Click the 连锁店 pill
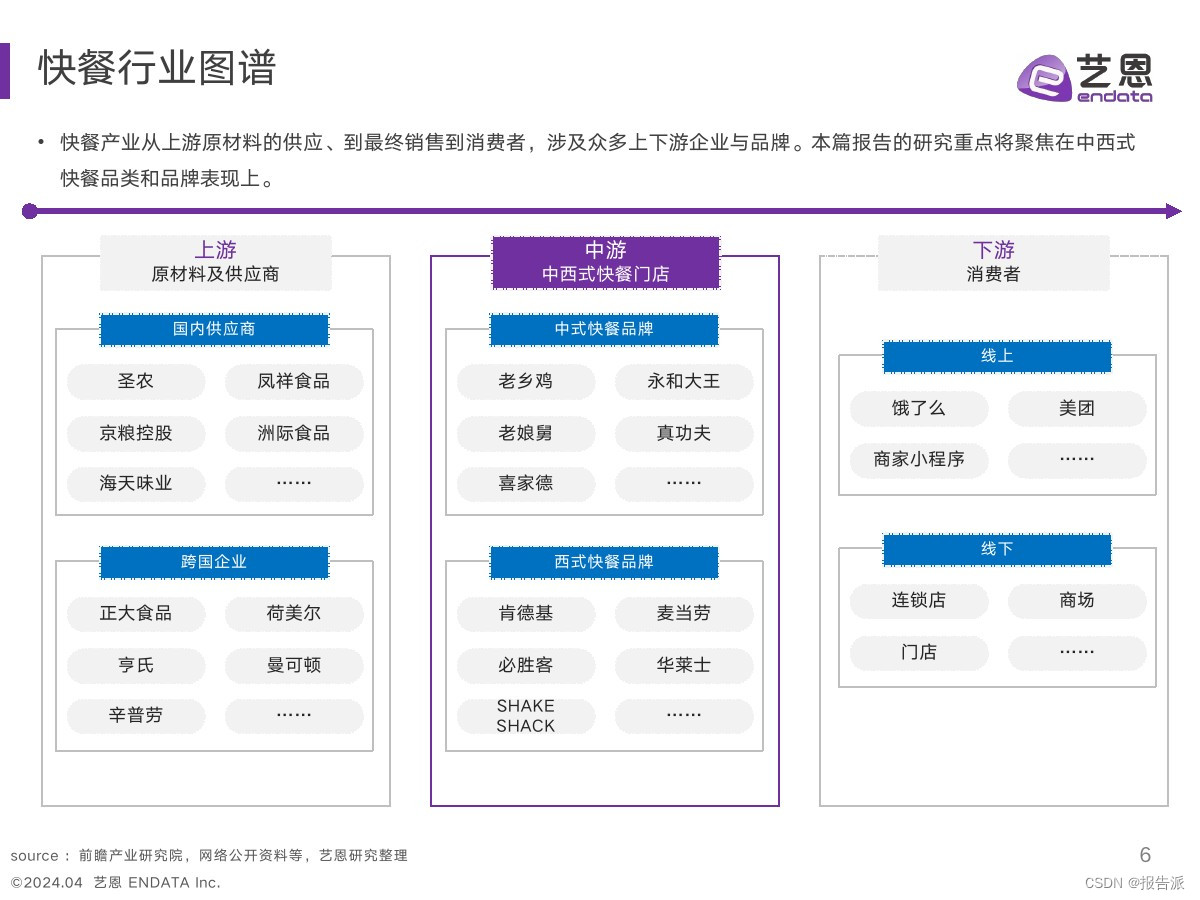Image resolution: width=1200 pixels, height=900 pixels. (x=919, y=601)
